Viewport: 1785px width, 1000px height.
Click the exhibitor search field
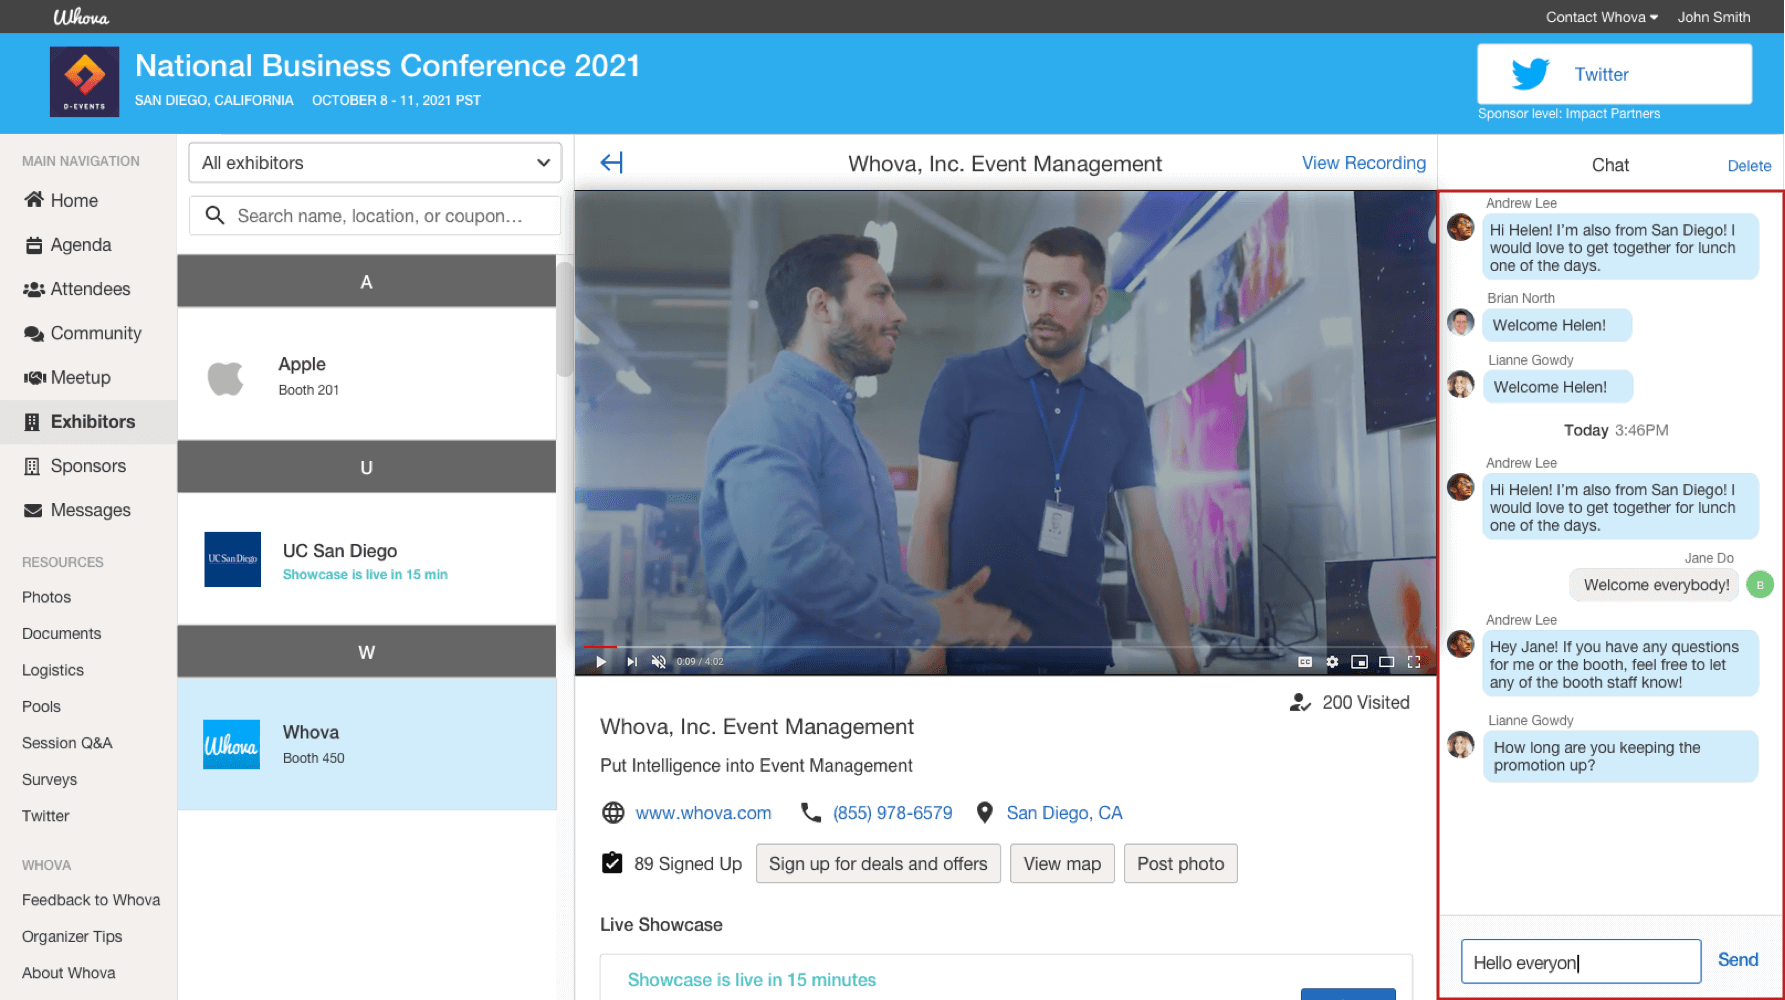pos(375,216)
